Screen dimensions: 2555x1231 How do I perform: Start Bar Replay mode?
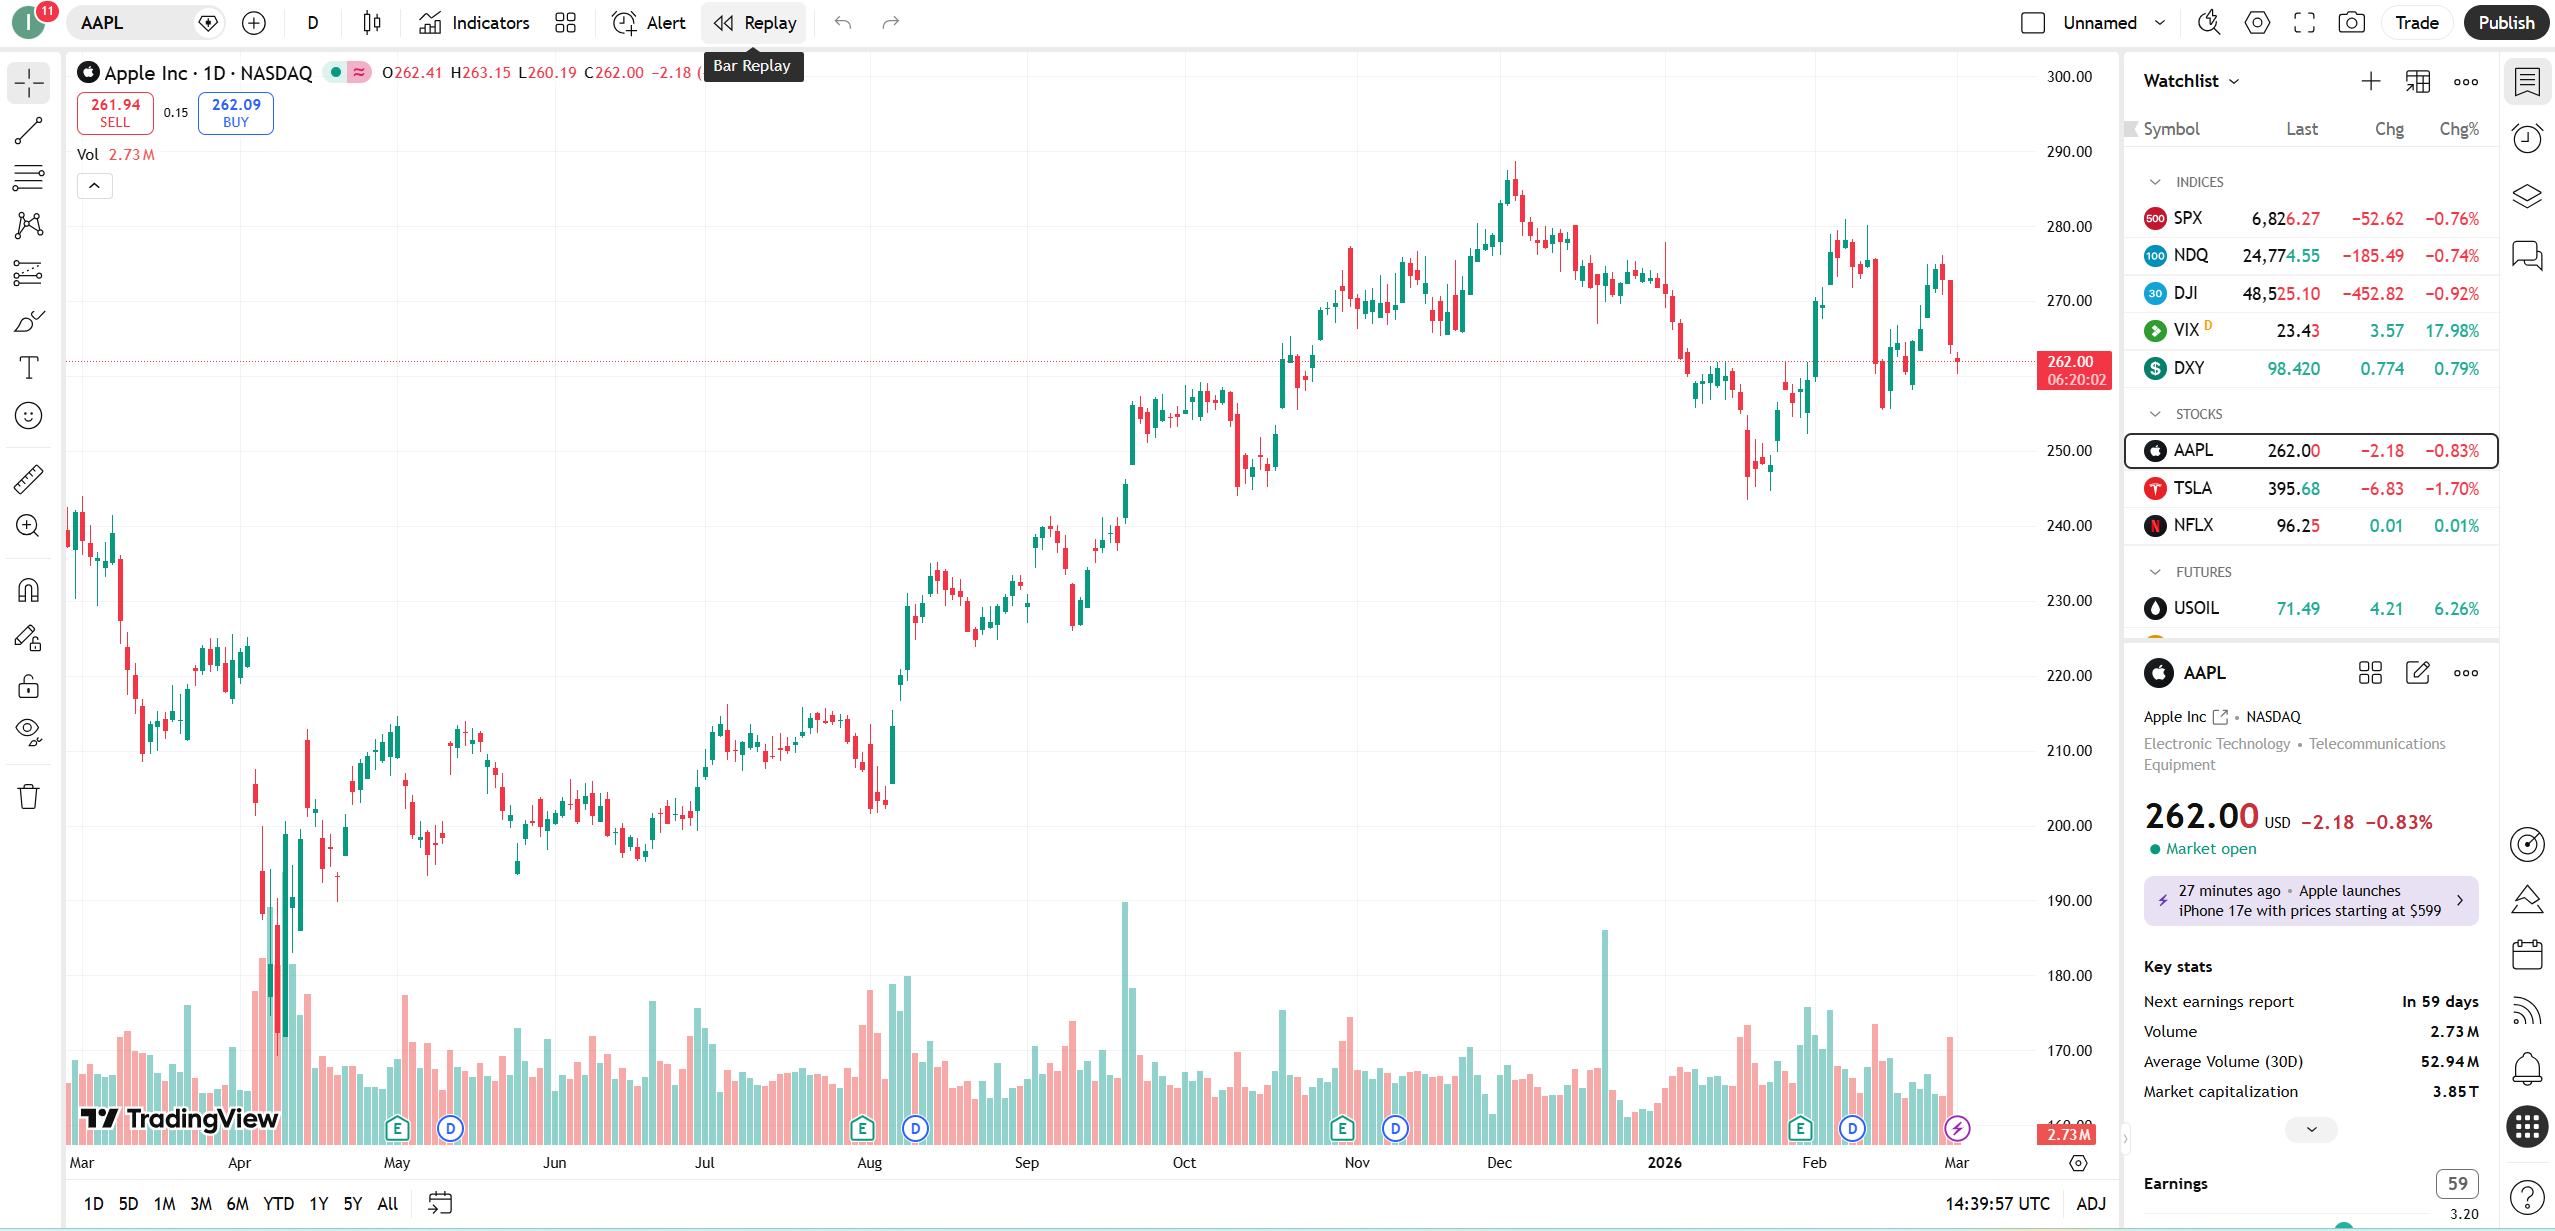point(753,22)
